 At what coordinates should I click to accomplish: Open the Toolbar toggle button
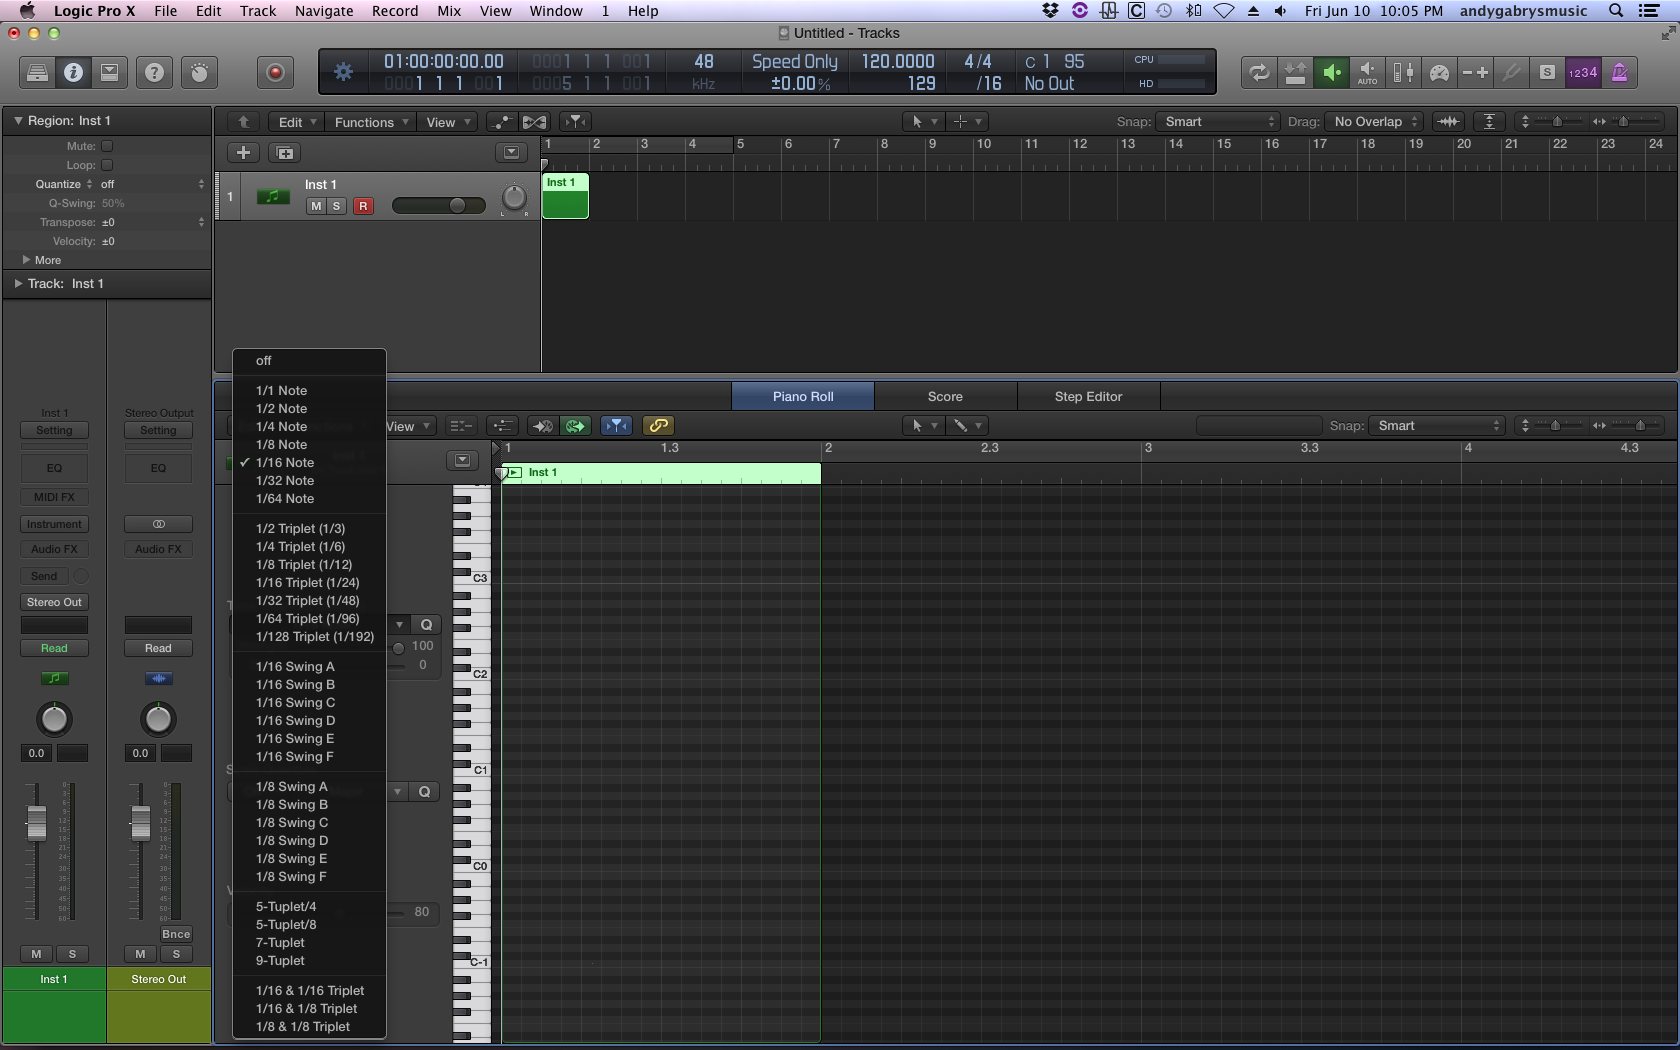[x=110, y=72]
